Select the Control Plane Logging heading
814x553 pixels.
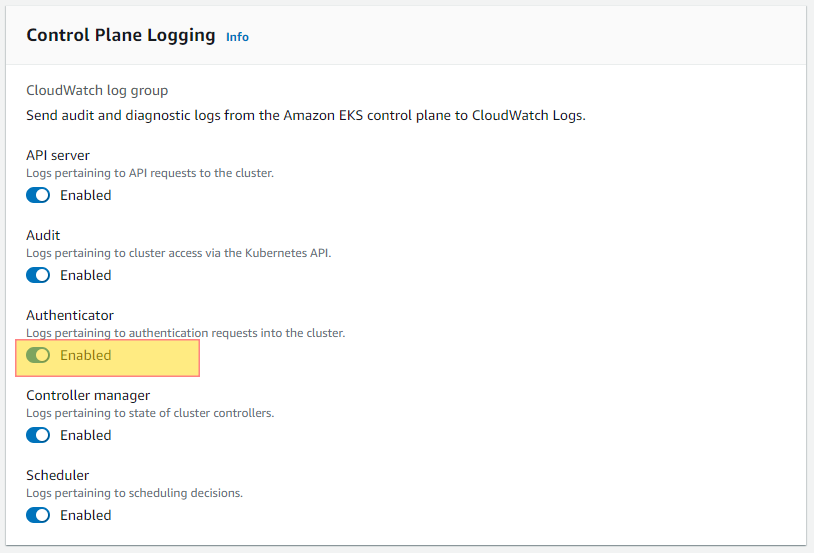pos(120,35)
